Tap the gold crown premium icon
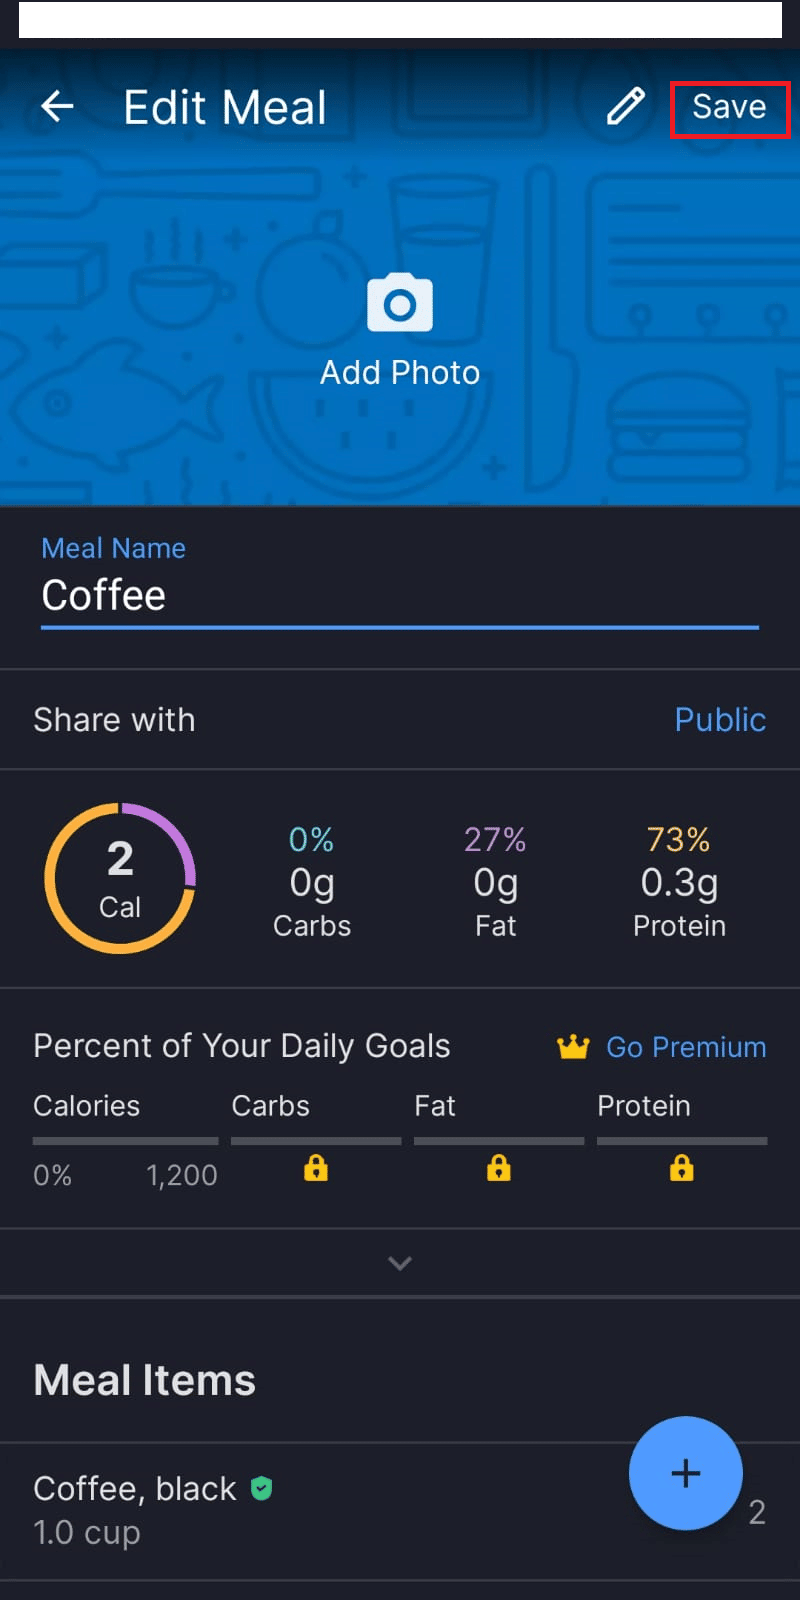 (x=573, y=1047)
